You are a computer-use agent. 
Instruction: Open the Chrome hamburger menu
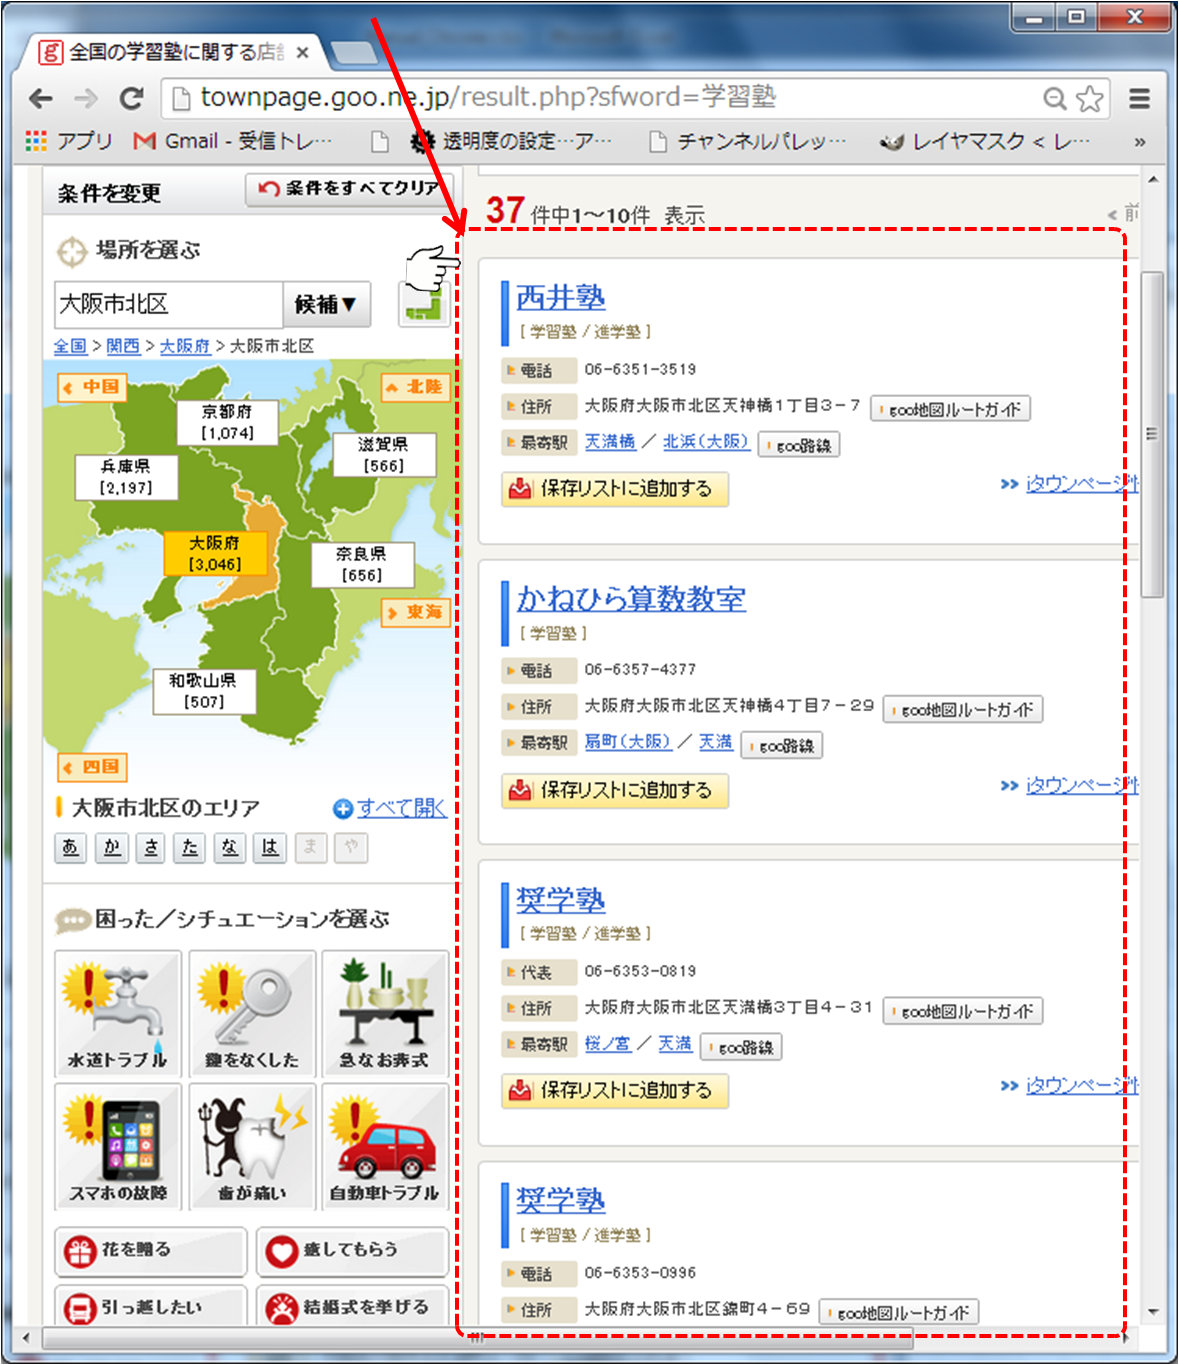1139,98
